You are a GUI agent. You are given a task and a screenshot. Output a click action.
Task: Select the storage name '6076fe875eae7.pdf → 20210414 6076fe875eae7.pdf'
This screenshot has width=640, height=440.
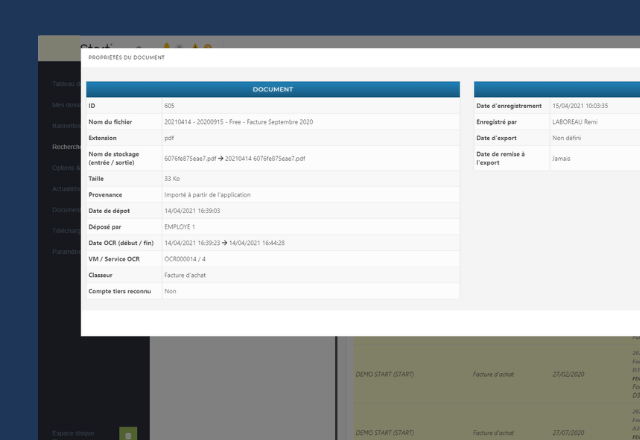coord(235,158)
